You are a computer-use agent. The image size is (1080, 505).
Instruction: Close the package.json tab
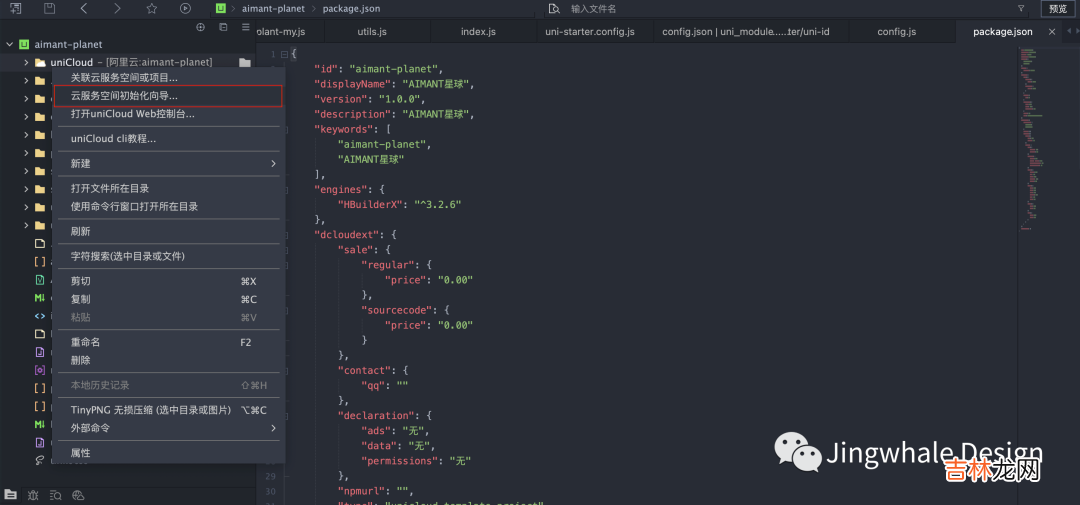coord(1051,32)
